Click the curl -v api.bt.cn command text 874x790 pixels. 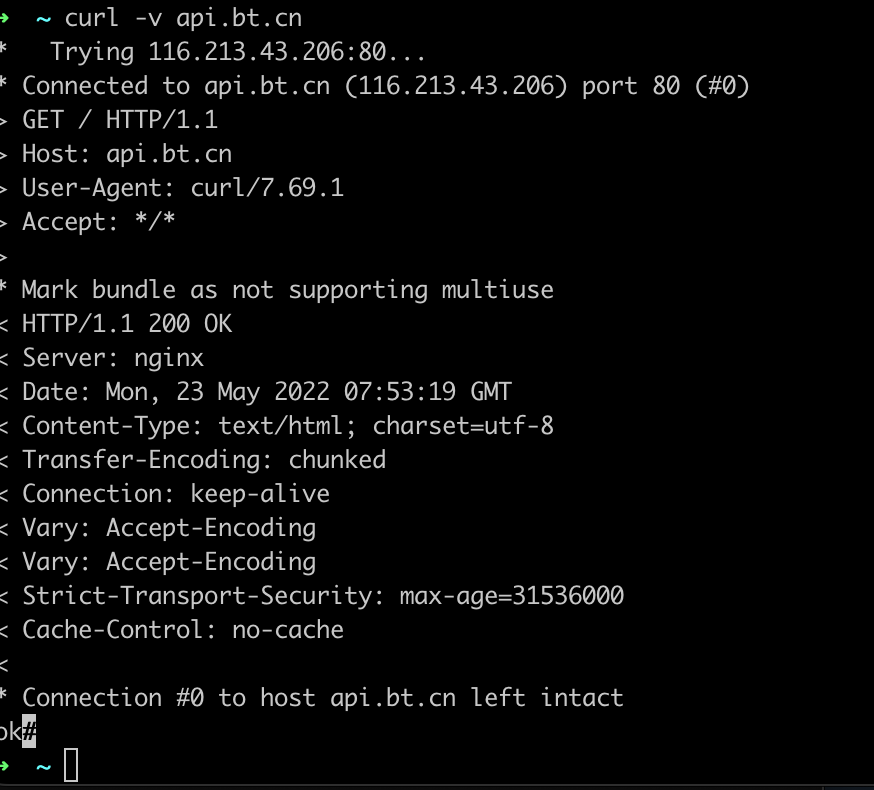pyautogui.click(x=183, y=18)
